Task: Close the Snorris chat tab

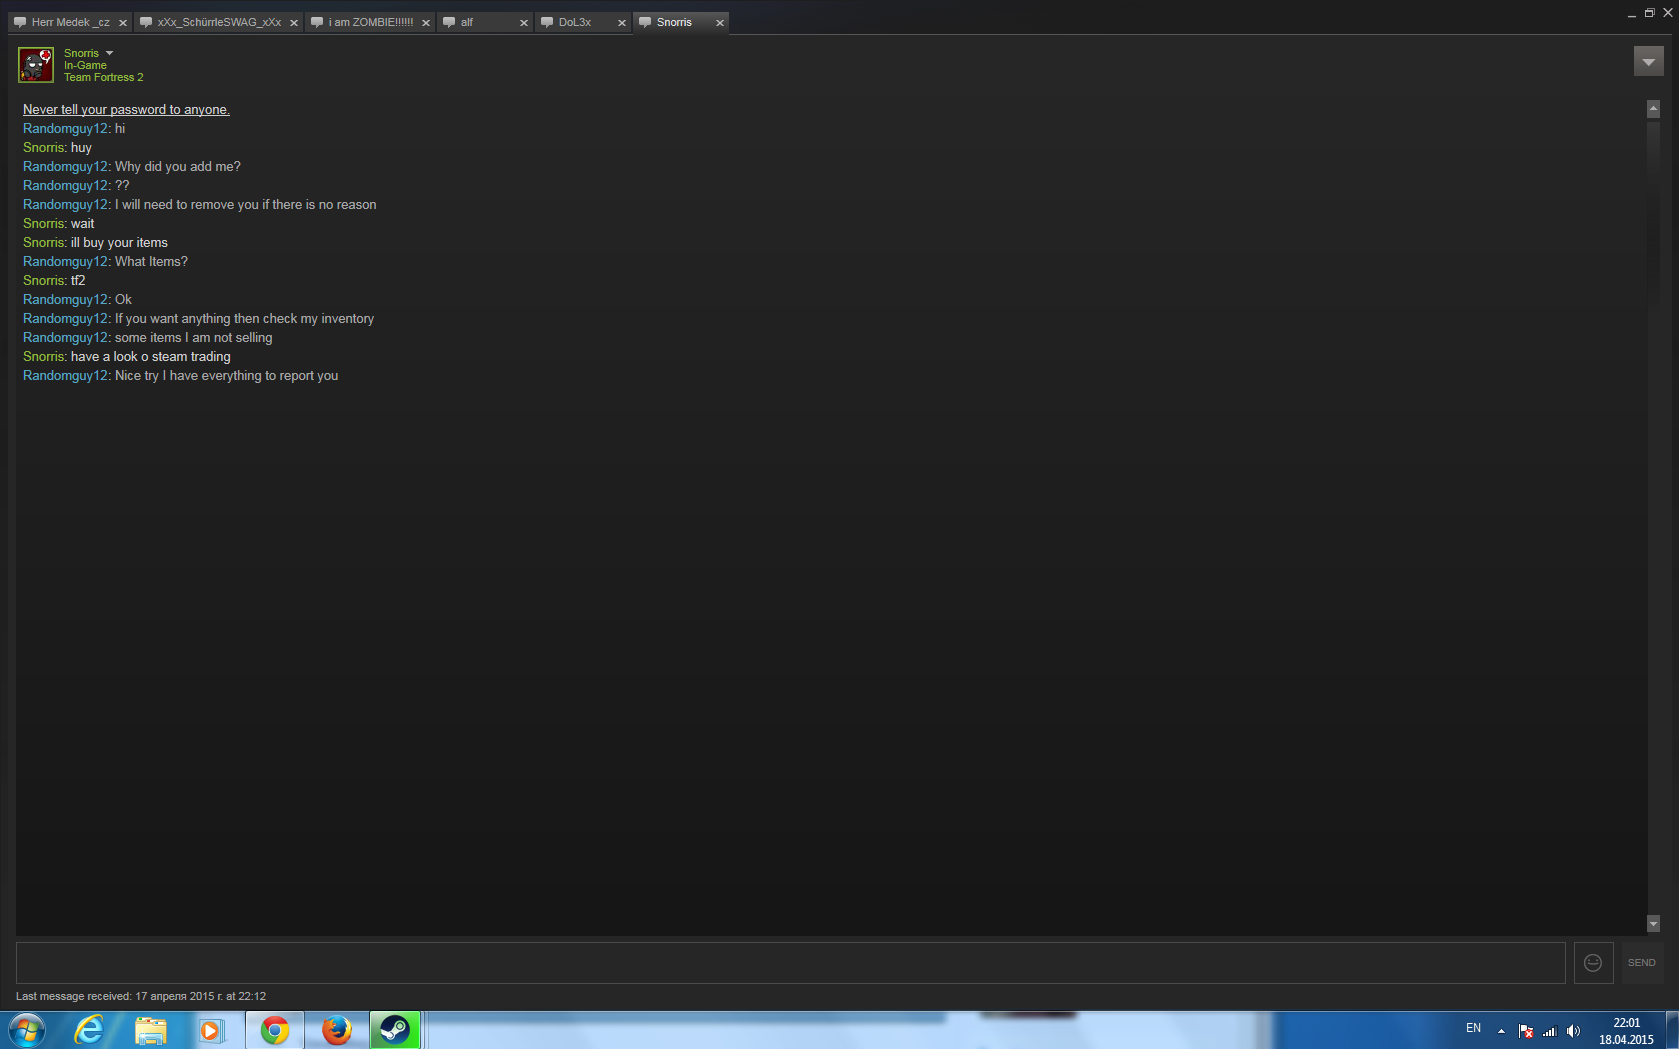Action: click(719, 23)
